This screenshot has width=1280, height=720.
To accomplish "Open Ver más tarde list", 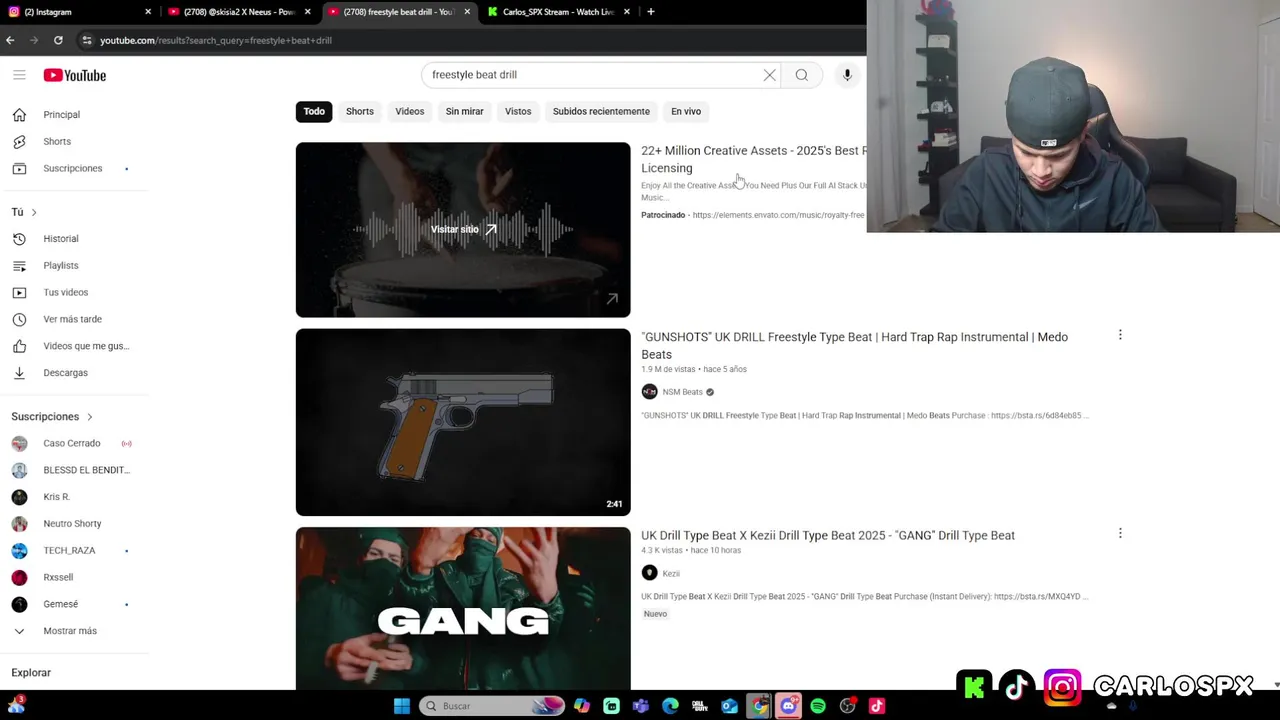I will [x=75, y=319].
